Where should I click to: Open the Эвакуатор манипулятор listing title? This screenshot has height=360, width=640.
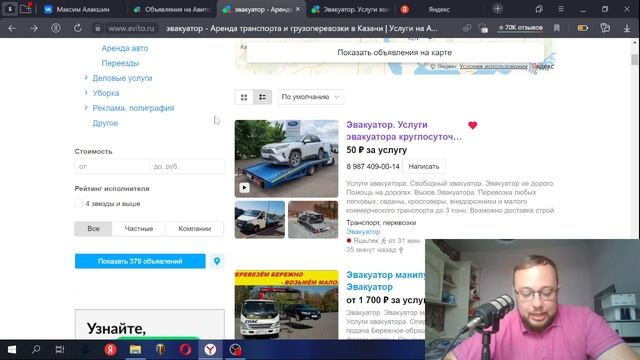[x=386, y=281]
